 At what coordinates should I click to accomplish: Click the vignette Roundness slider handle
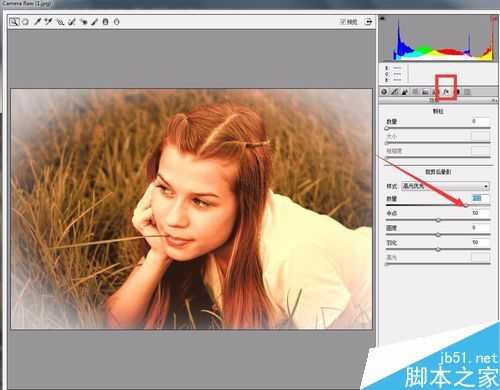point(438,235)
